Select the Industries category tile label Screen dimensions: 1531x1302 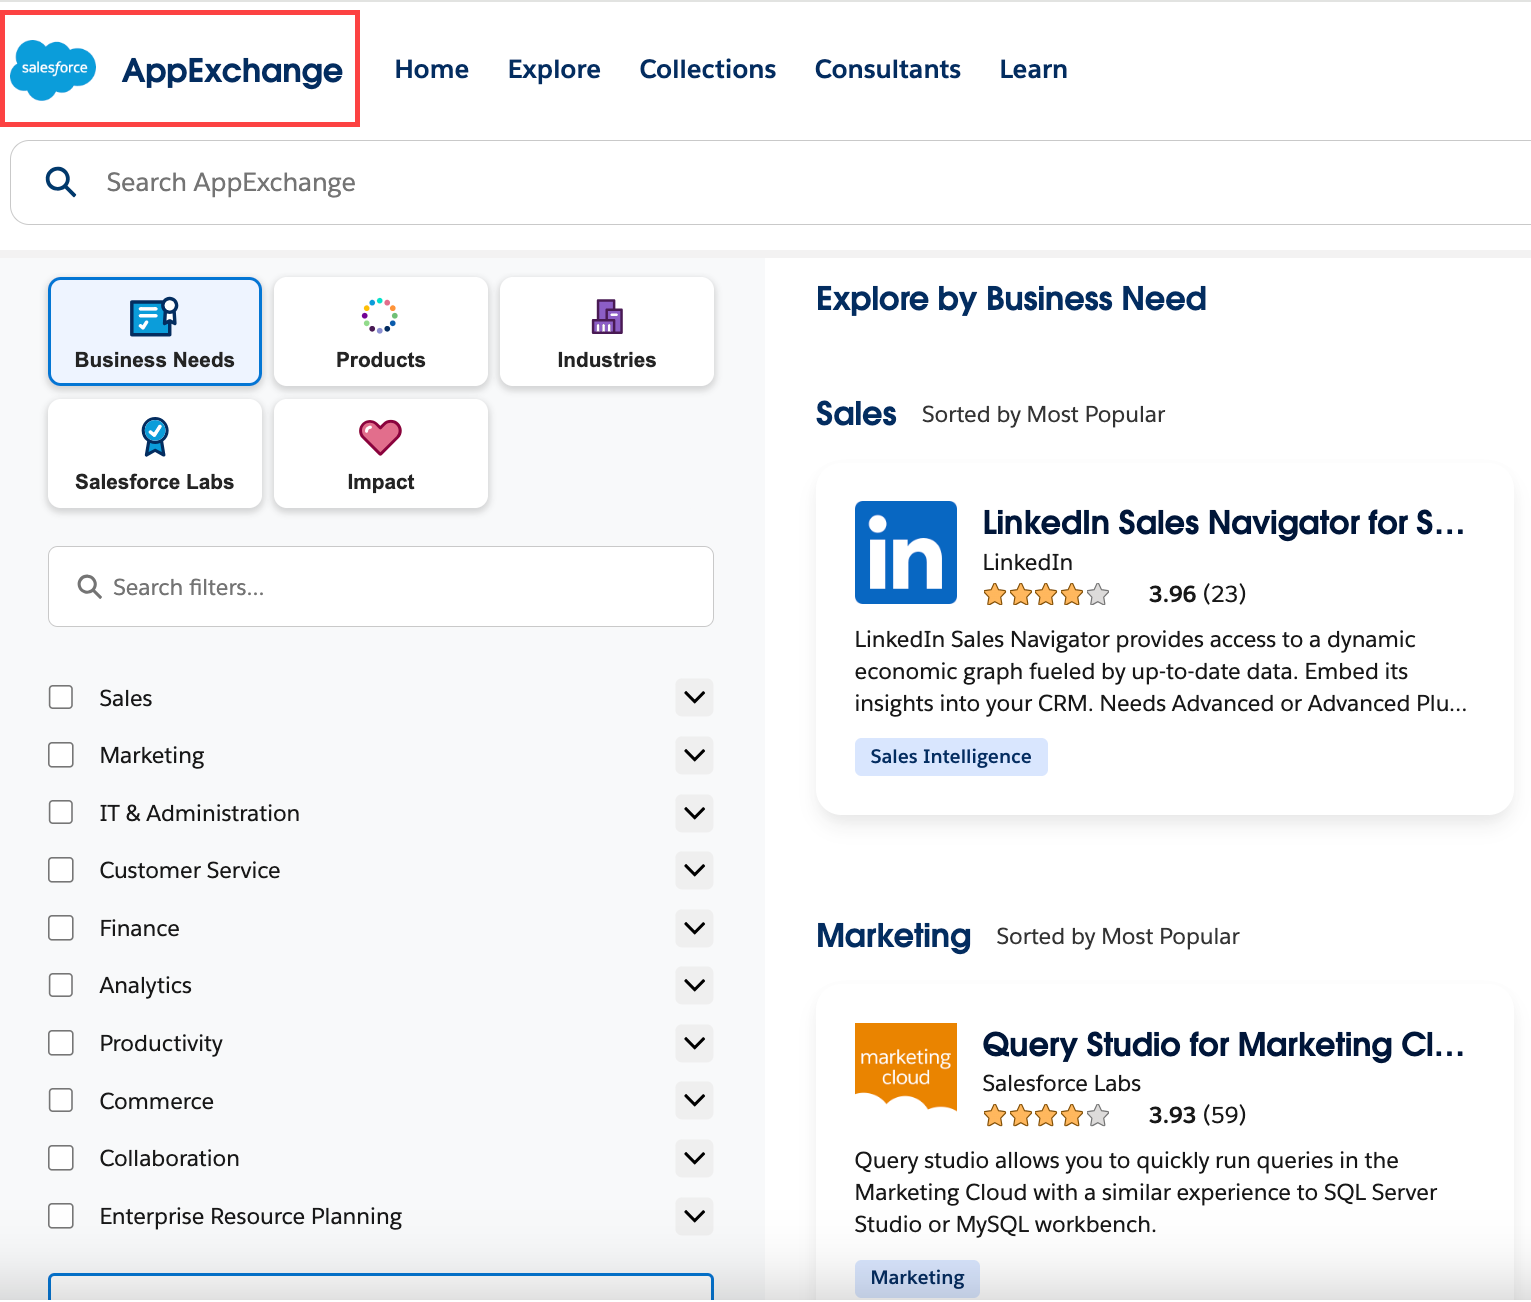pos(607,360)
